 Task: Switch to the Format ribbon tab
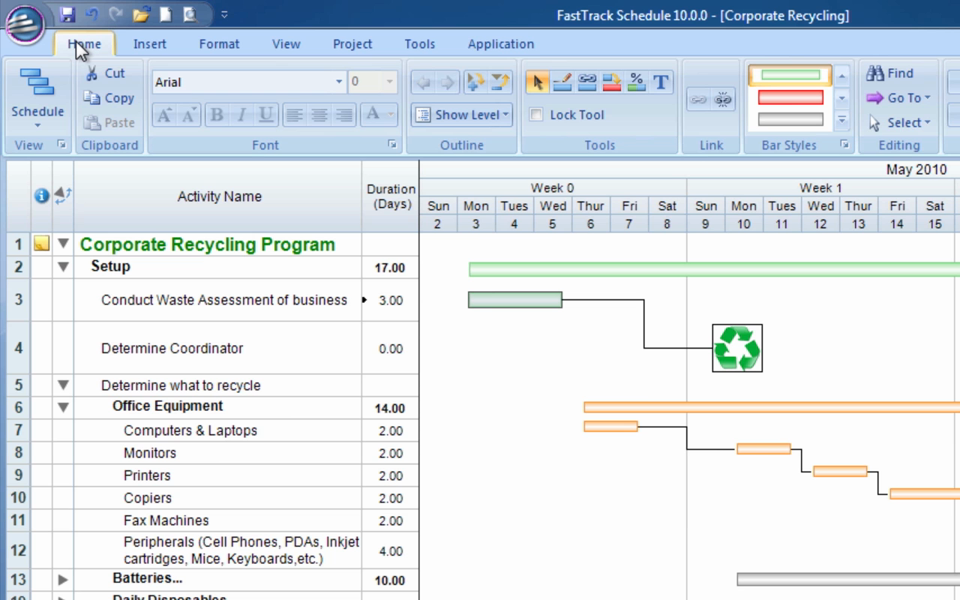pyautogui.click(x=219, y=44)
